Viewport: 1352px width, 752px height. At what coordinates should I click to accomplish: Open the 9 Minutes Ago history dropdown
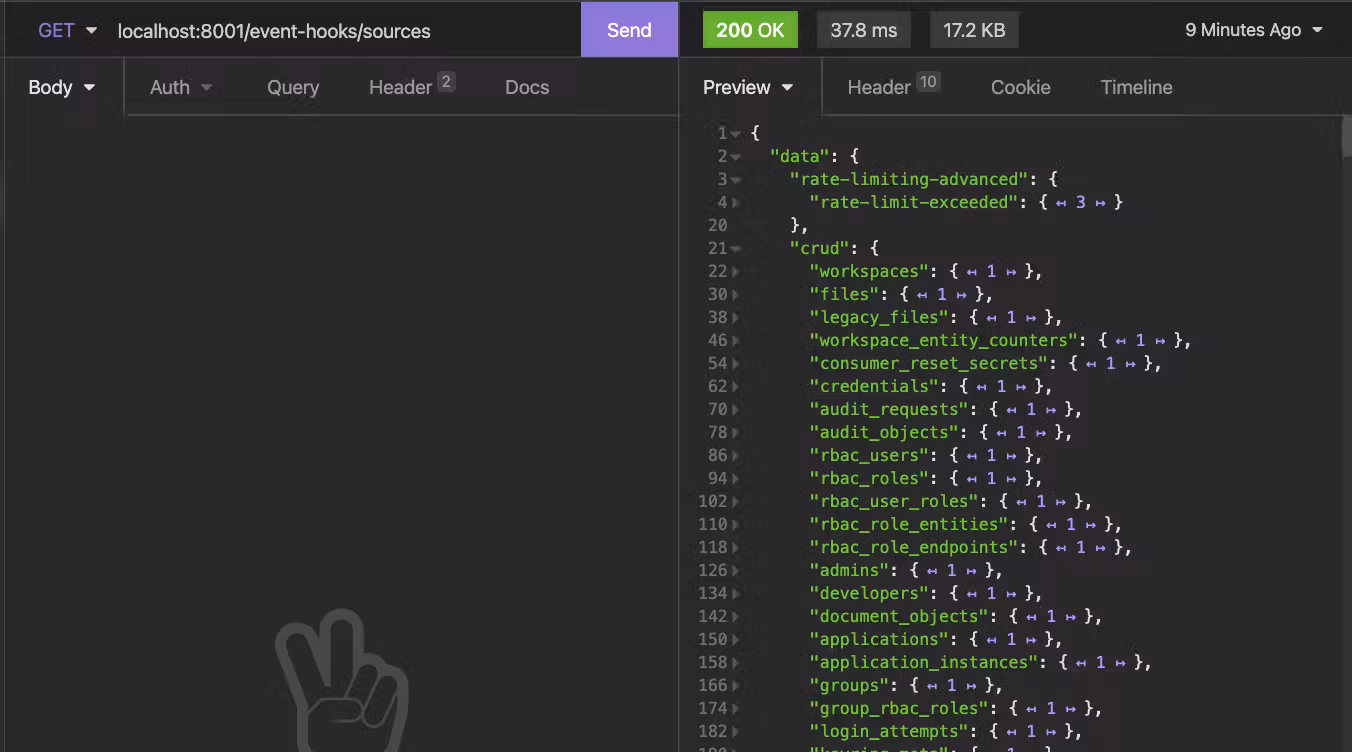(x=1253, y=30)
